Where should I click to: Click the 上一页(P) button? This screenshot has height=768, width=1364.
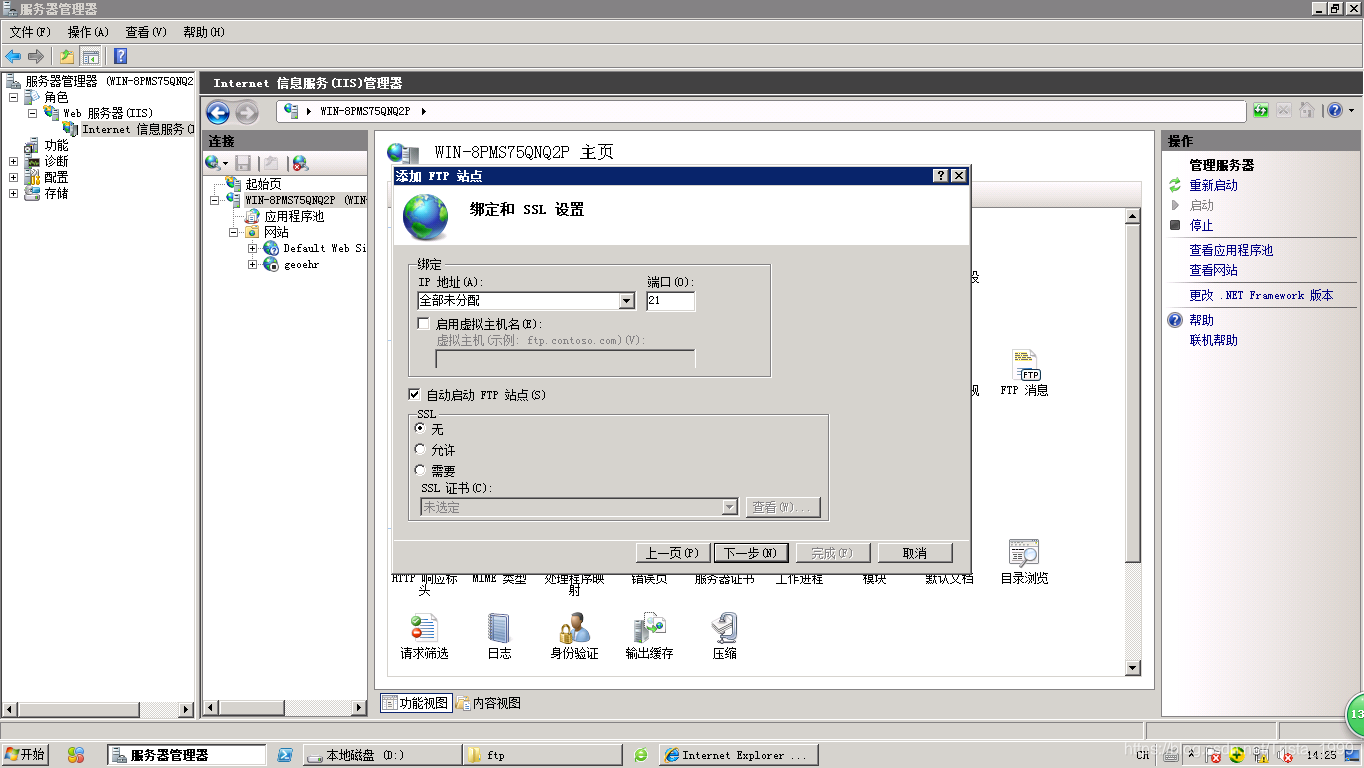pyautogui.click(x=673, y=553)
